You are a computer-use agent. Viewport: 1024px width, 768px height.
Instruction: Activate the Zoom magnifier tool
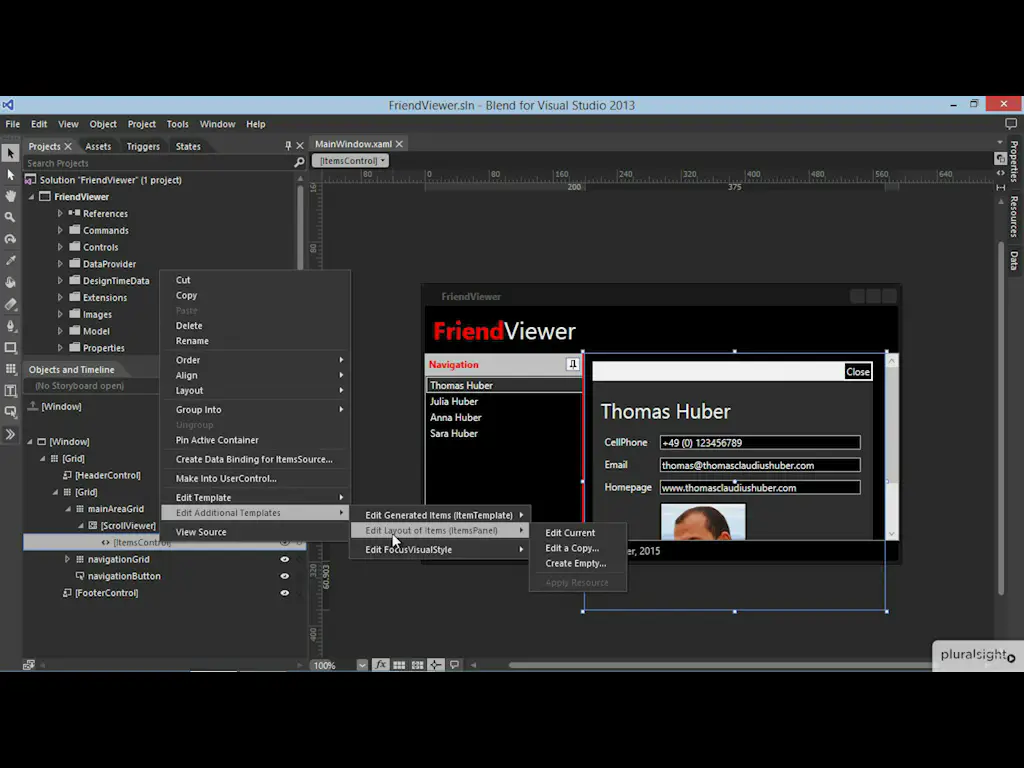point(10,217)
